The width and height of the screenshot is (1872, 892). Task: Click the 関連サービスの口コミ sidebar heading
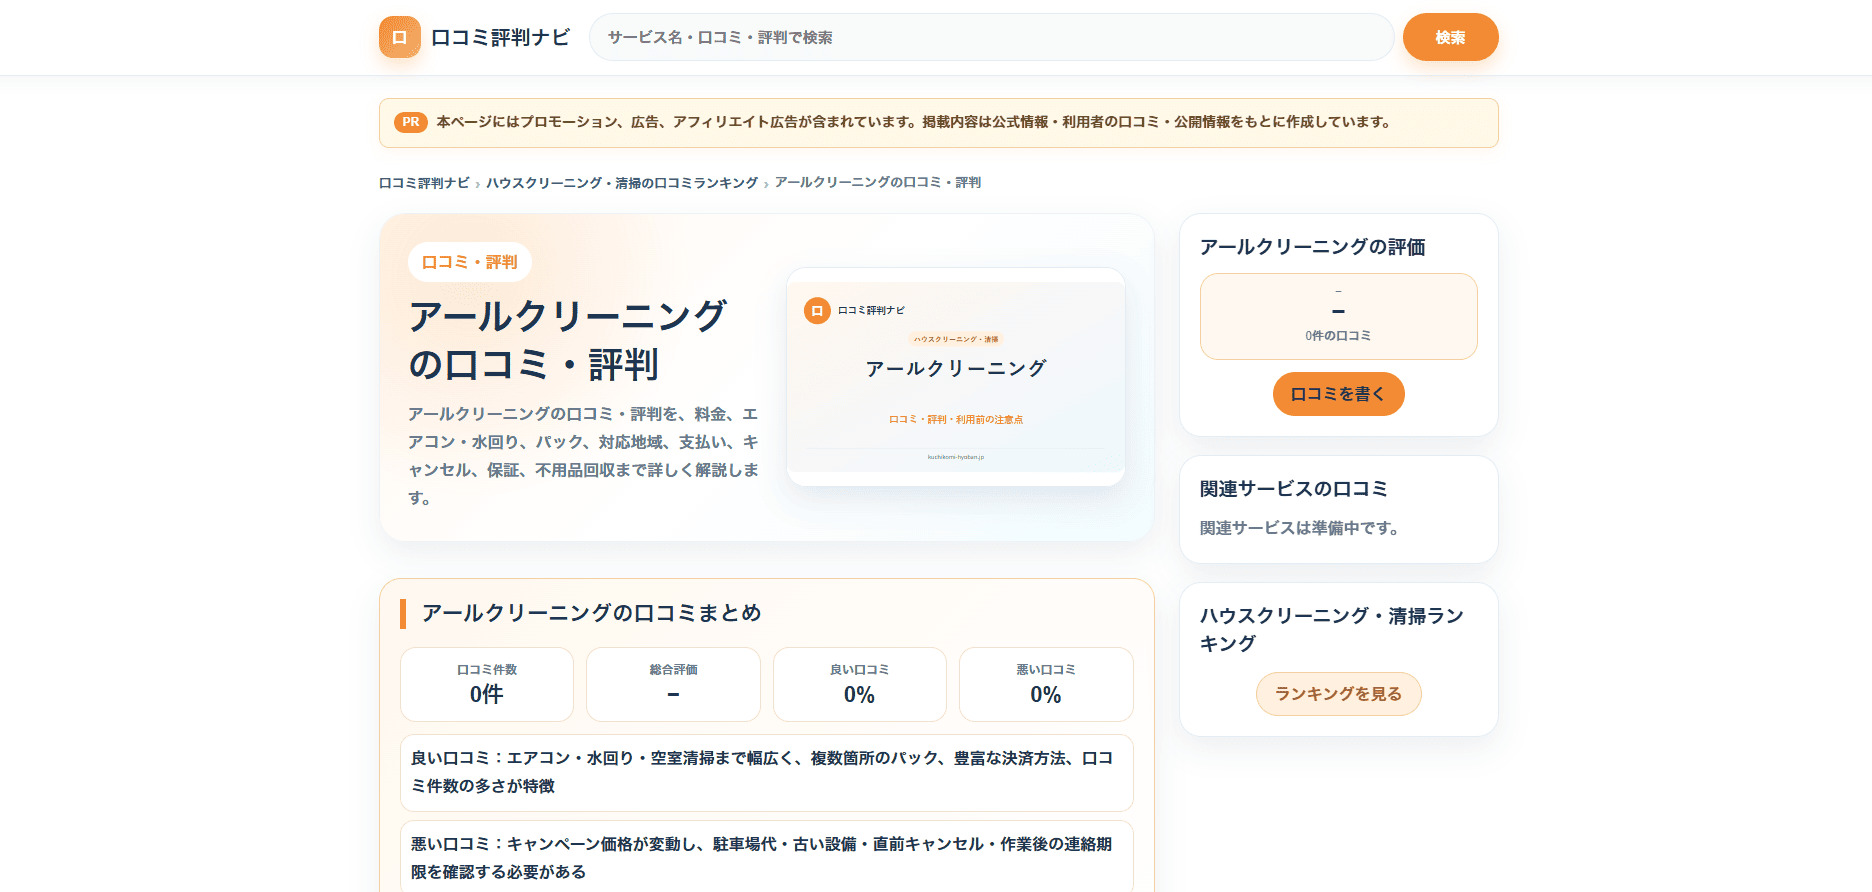point(1294,489)
